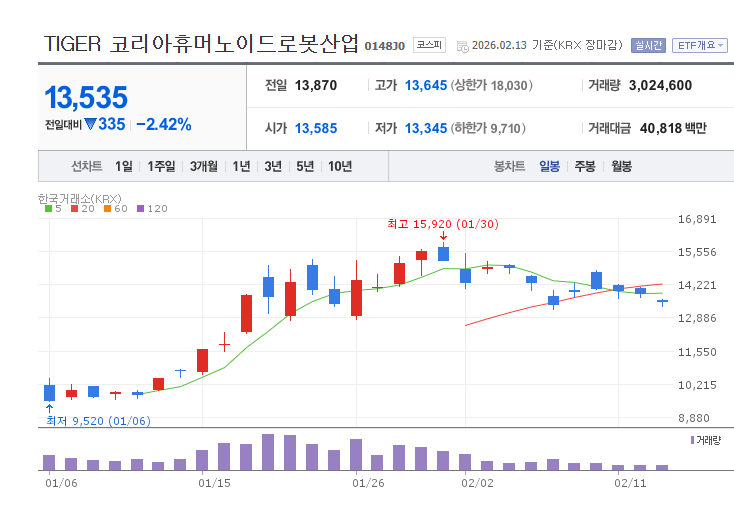Click the TIGER 코리아휴머노이드로봇산업 title
Viewport: 734px width, 514px height.
click(x=201, y=44)
